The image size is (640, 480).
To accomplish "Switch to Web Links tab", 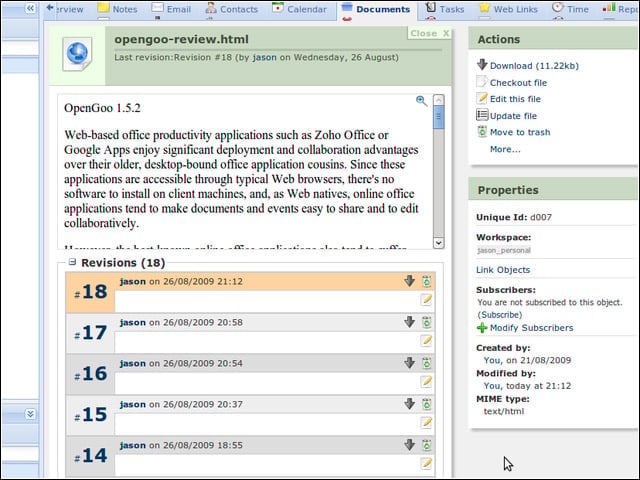I will (509, 9).
